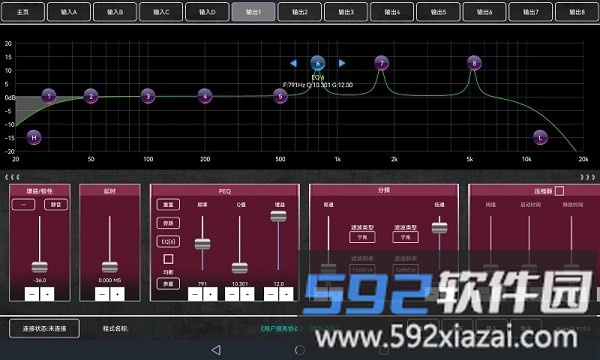
Task: Click the EQ[6] band selector button
Action: pyautogui.click(x=168, y=241)
